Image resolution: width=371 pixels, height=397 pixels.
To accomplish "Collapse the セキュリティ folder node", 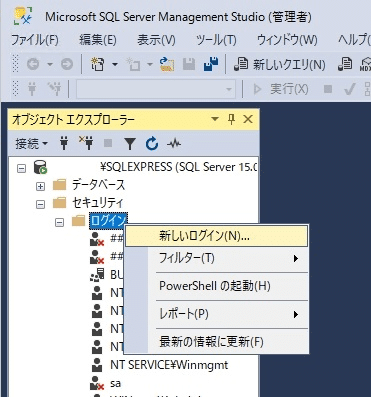I will (40, 204).
